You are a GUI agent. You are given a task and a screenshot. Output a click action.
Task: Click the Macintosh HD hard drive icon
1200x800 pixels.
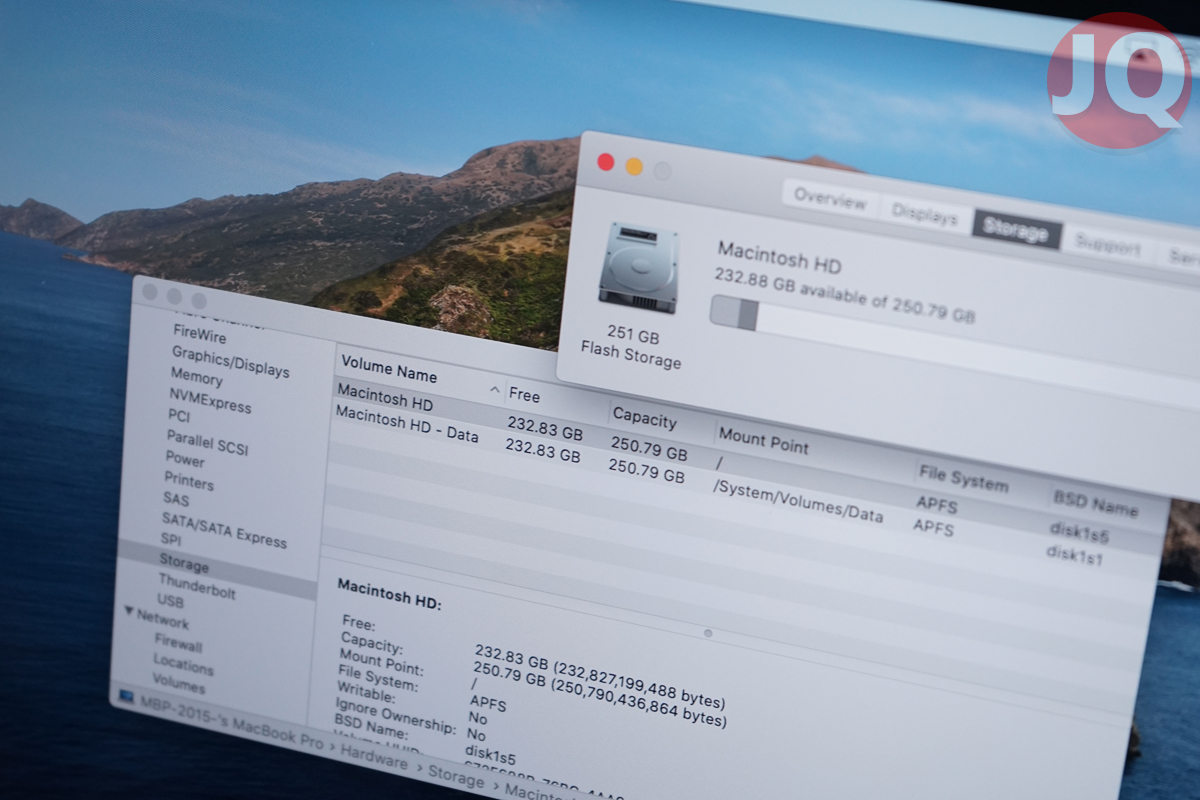(x=639, y=267)
